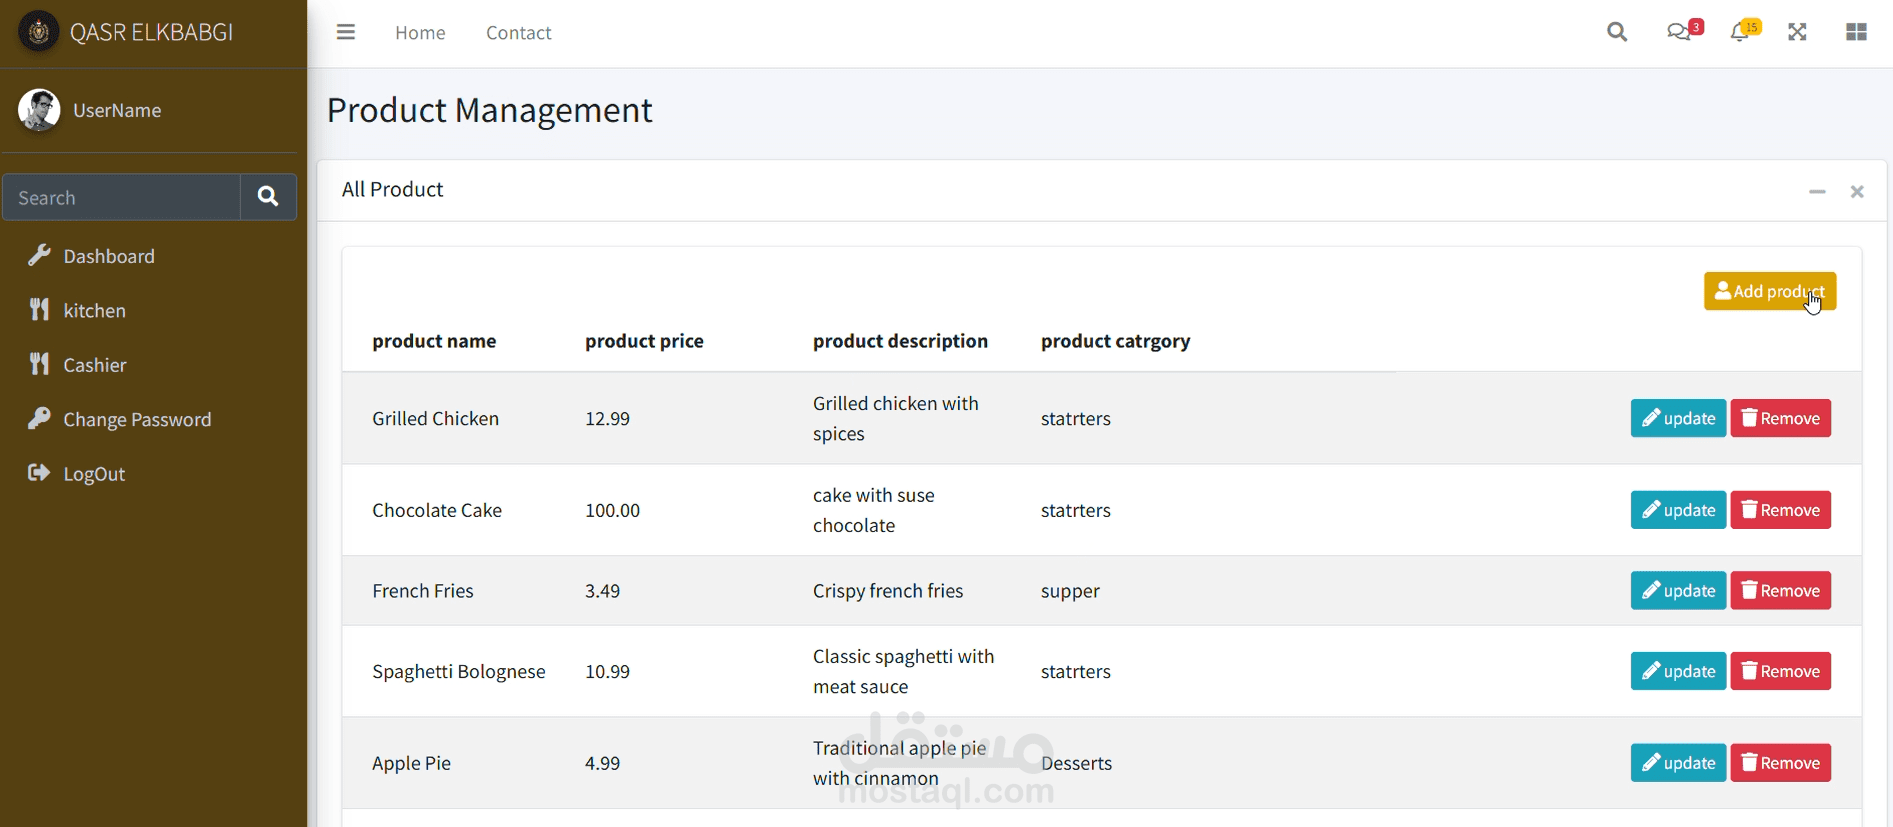Open the notifications bell icon
This screenshot has height=827, width=1893.
click(x=1740, y=32)
